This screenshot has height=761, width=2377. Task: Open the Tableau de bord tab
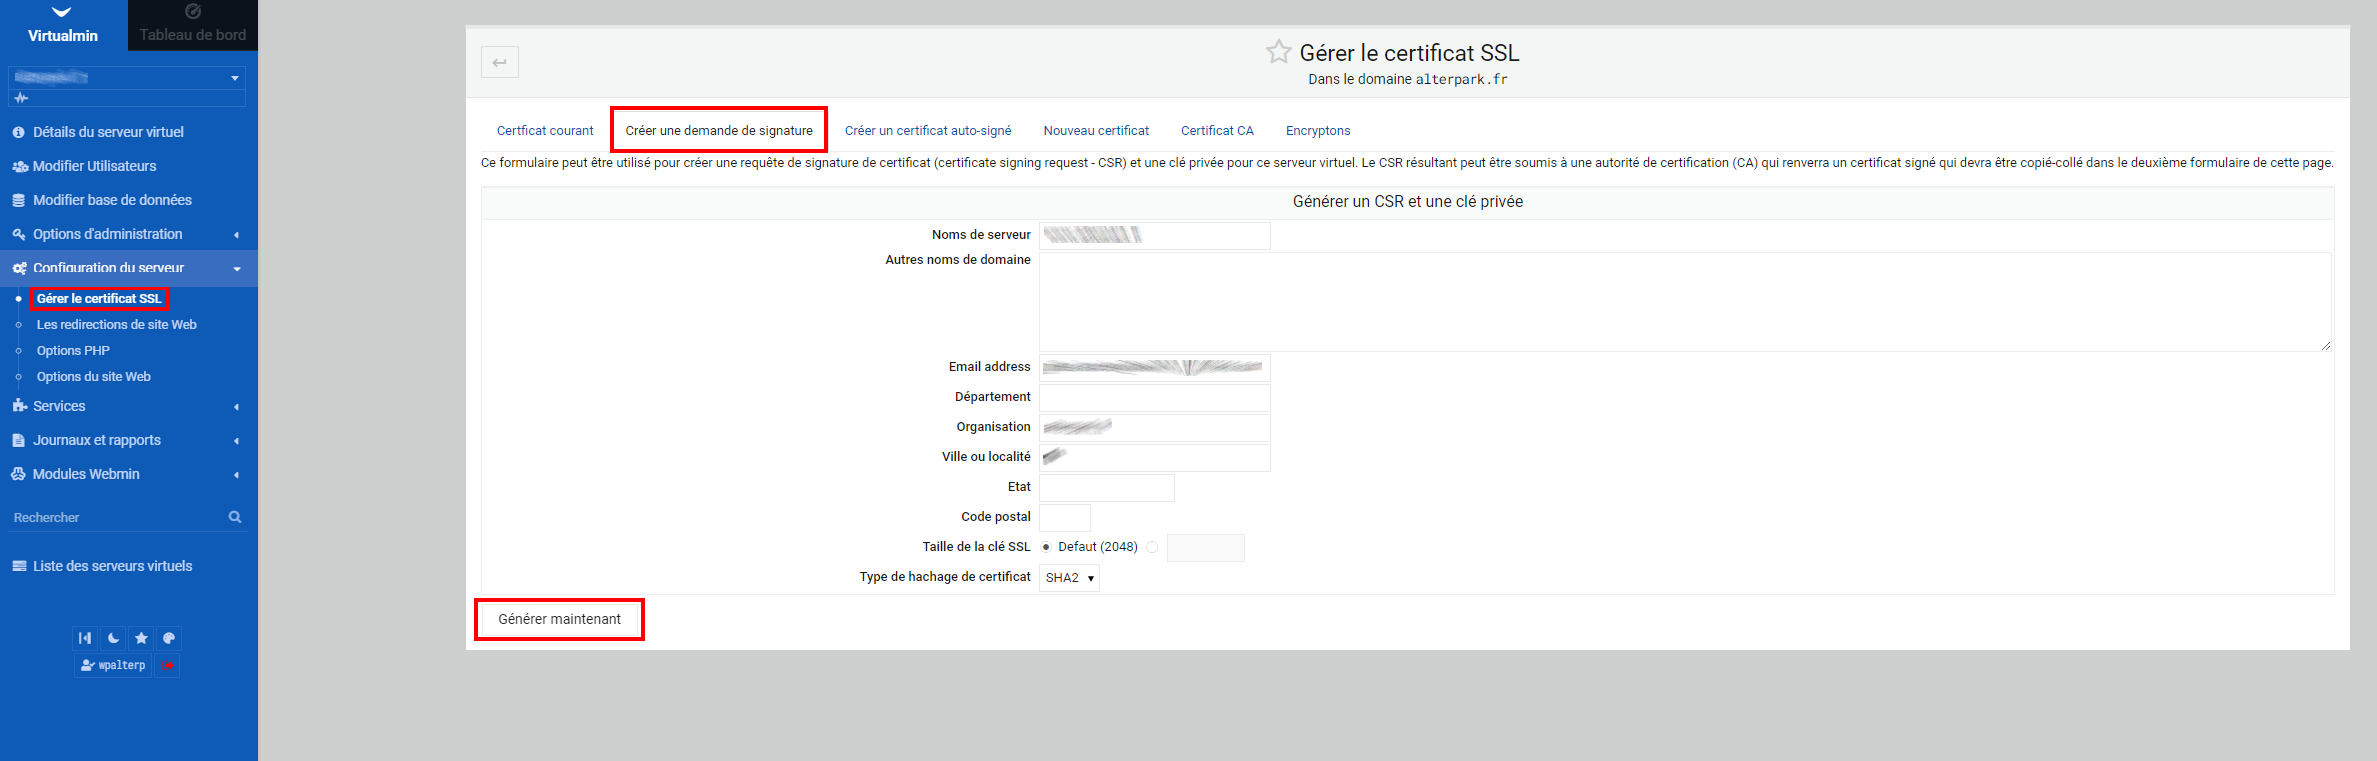coord(192,25)
